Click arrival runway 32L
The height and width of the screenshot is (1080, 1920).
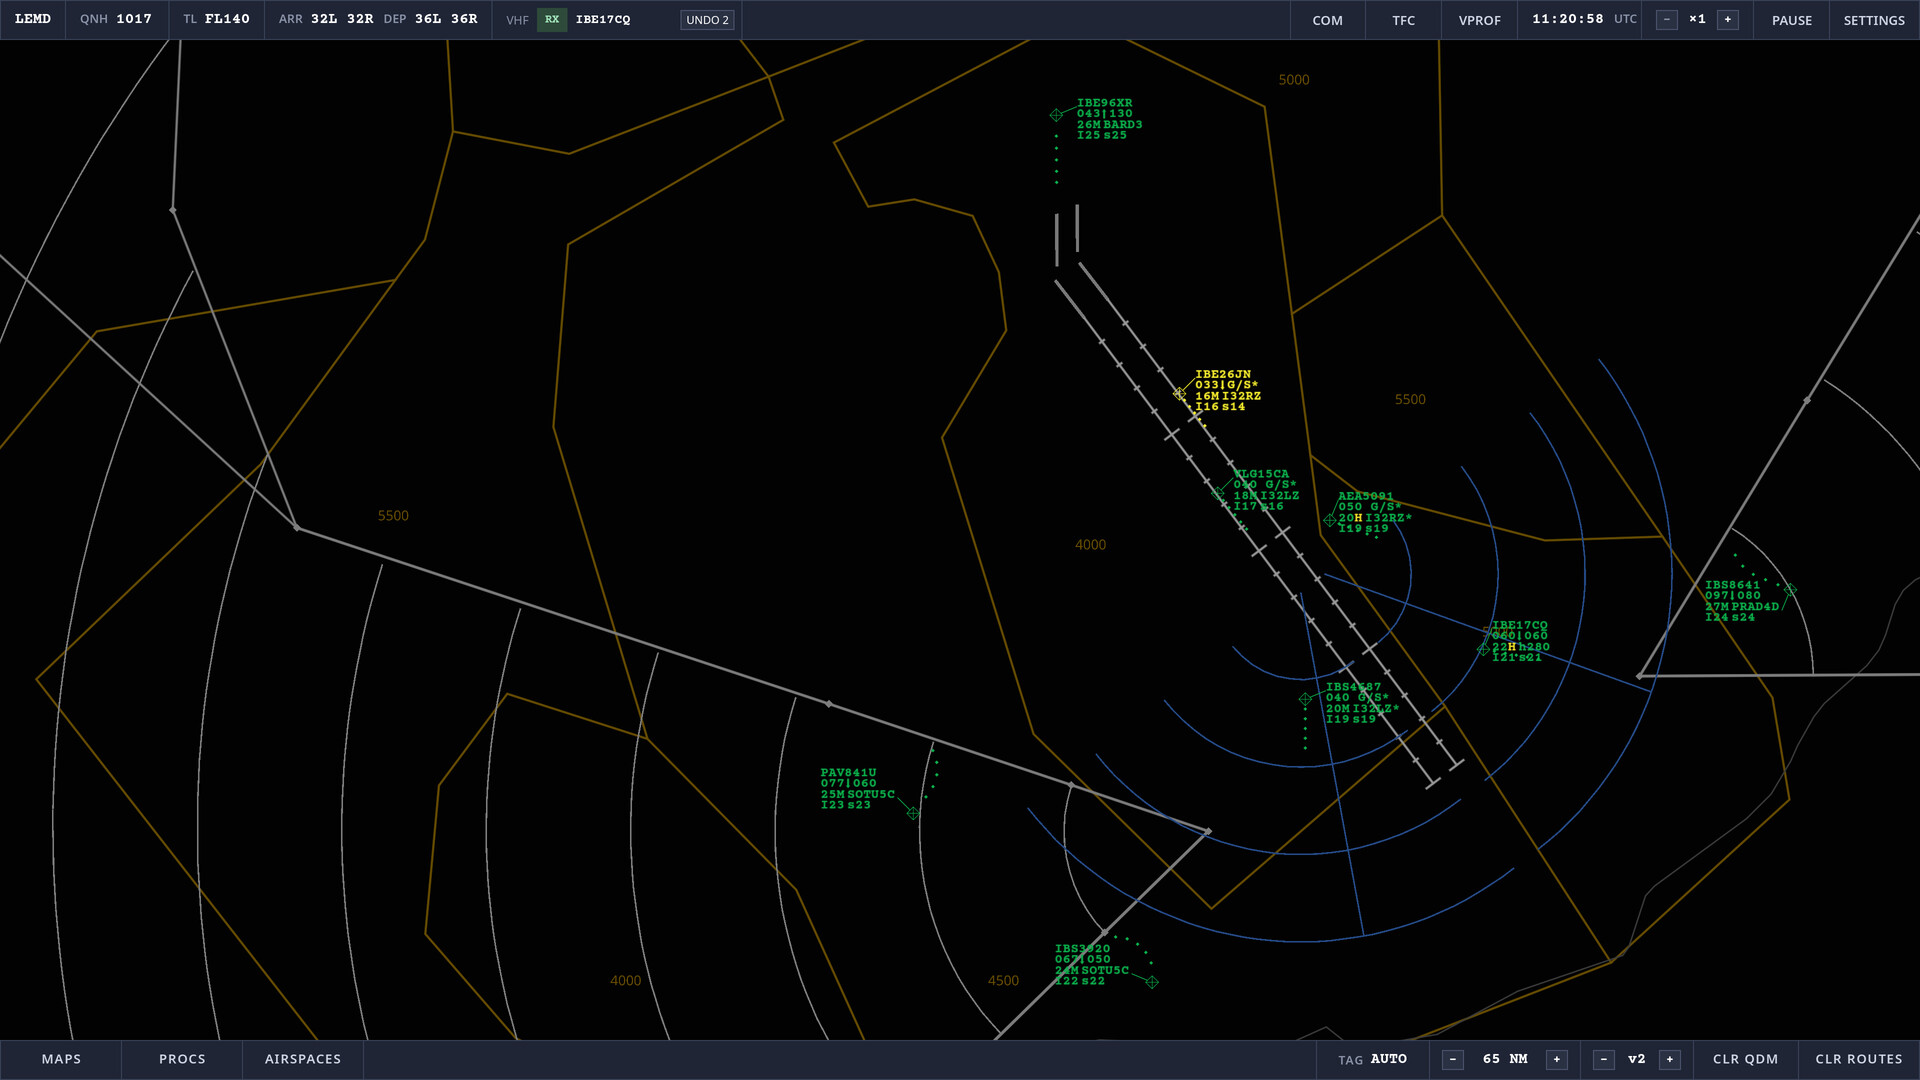point(324,19)
